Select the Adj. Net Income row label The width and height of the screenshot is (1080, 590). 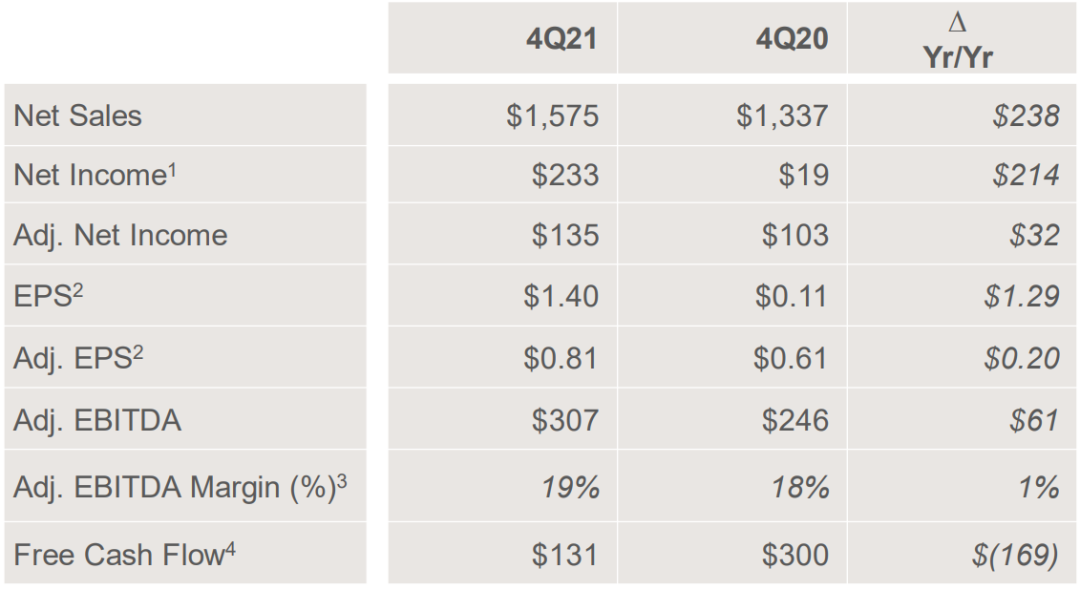pos(121,235)
